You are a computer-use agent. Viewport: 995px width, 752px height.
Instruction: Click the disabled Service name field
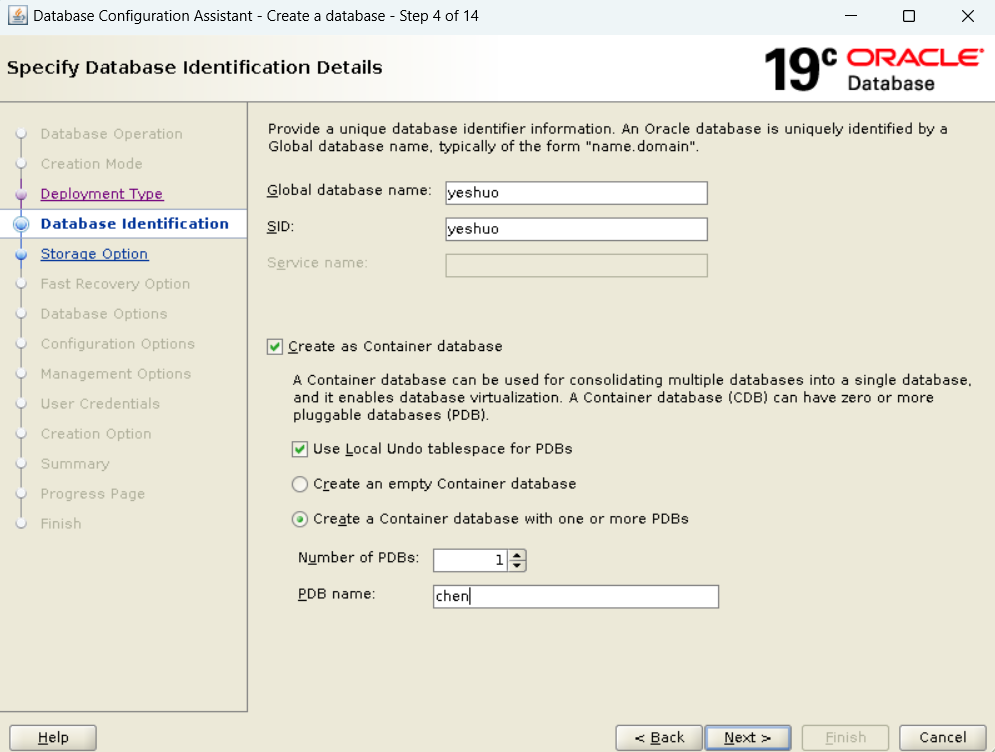(576, 265)
